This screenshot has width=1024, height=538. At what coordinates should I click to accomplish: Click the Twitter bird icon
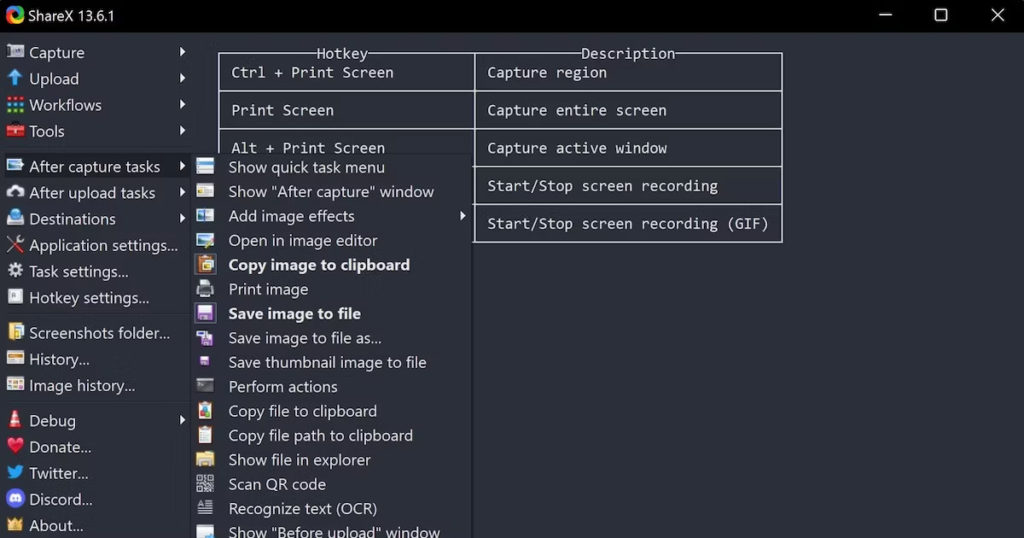15,473
